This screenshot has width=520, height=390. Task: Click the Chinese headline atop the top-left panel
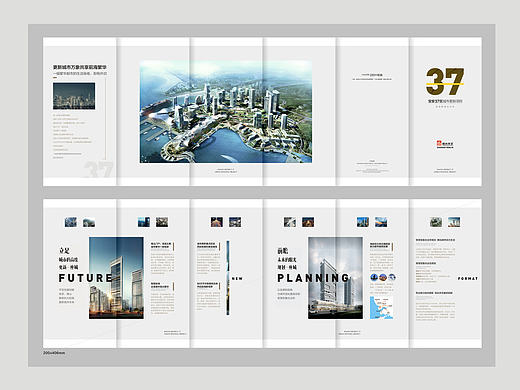(x=80, y=67)
